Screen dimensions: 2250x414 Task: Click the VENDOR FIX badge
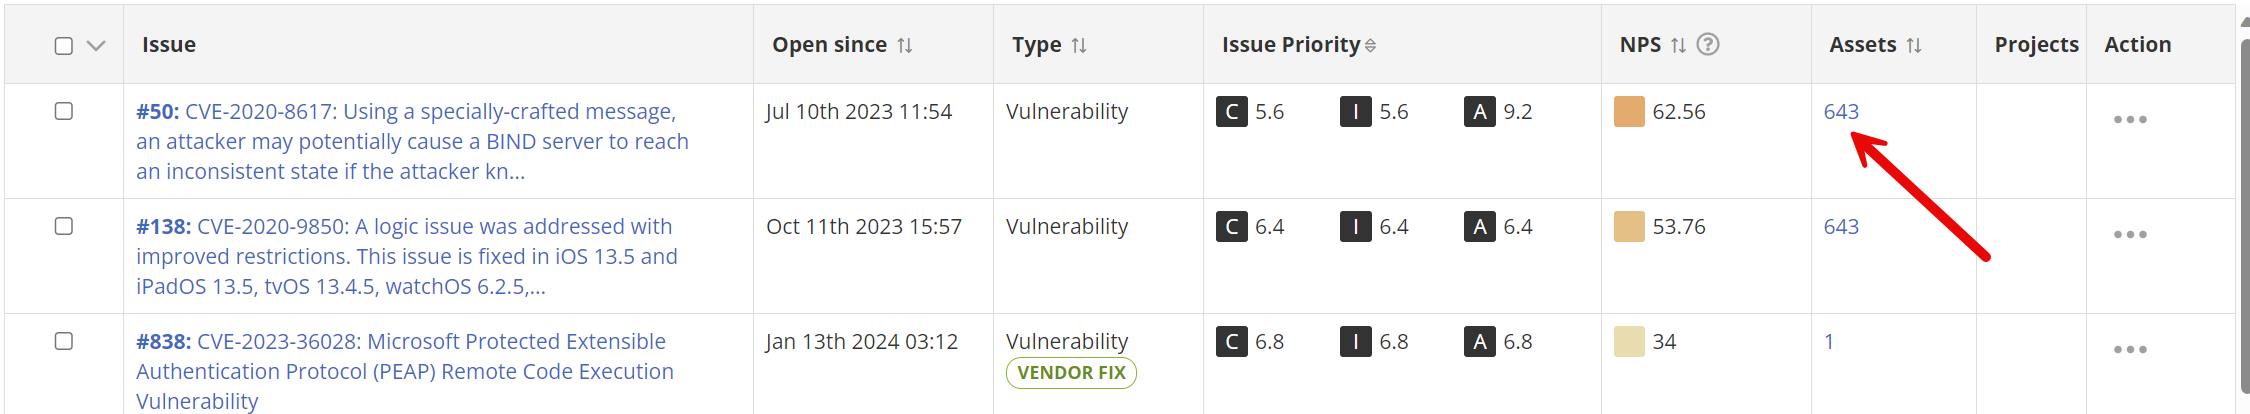[1071, 373]
